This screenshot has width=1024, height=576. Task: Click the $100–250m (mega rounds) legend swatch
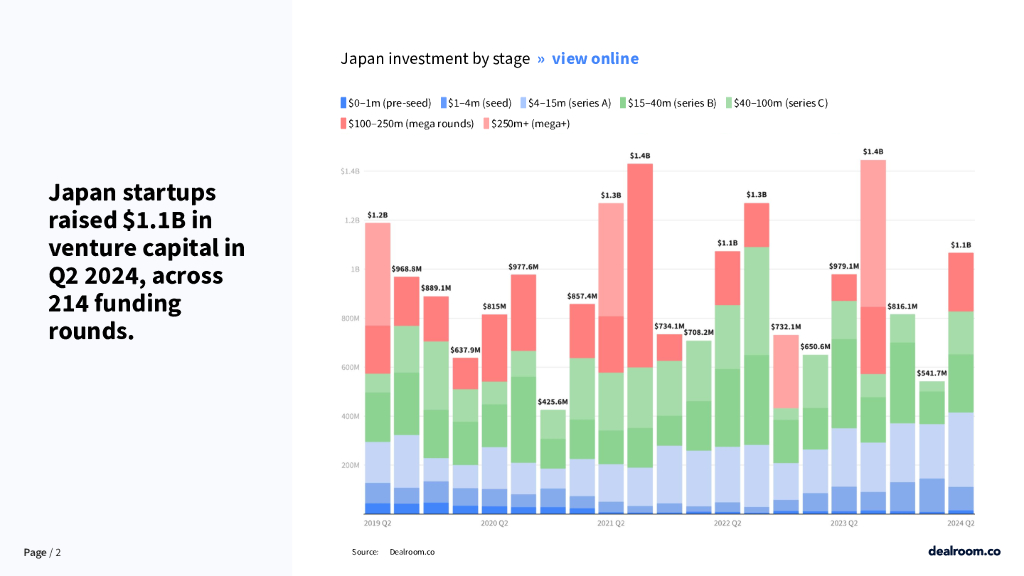[344, 123]
